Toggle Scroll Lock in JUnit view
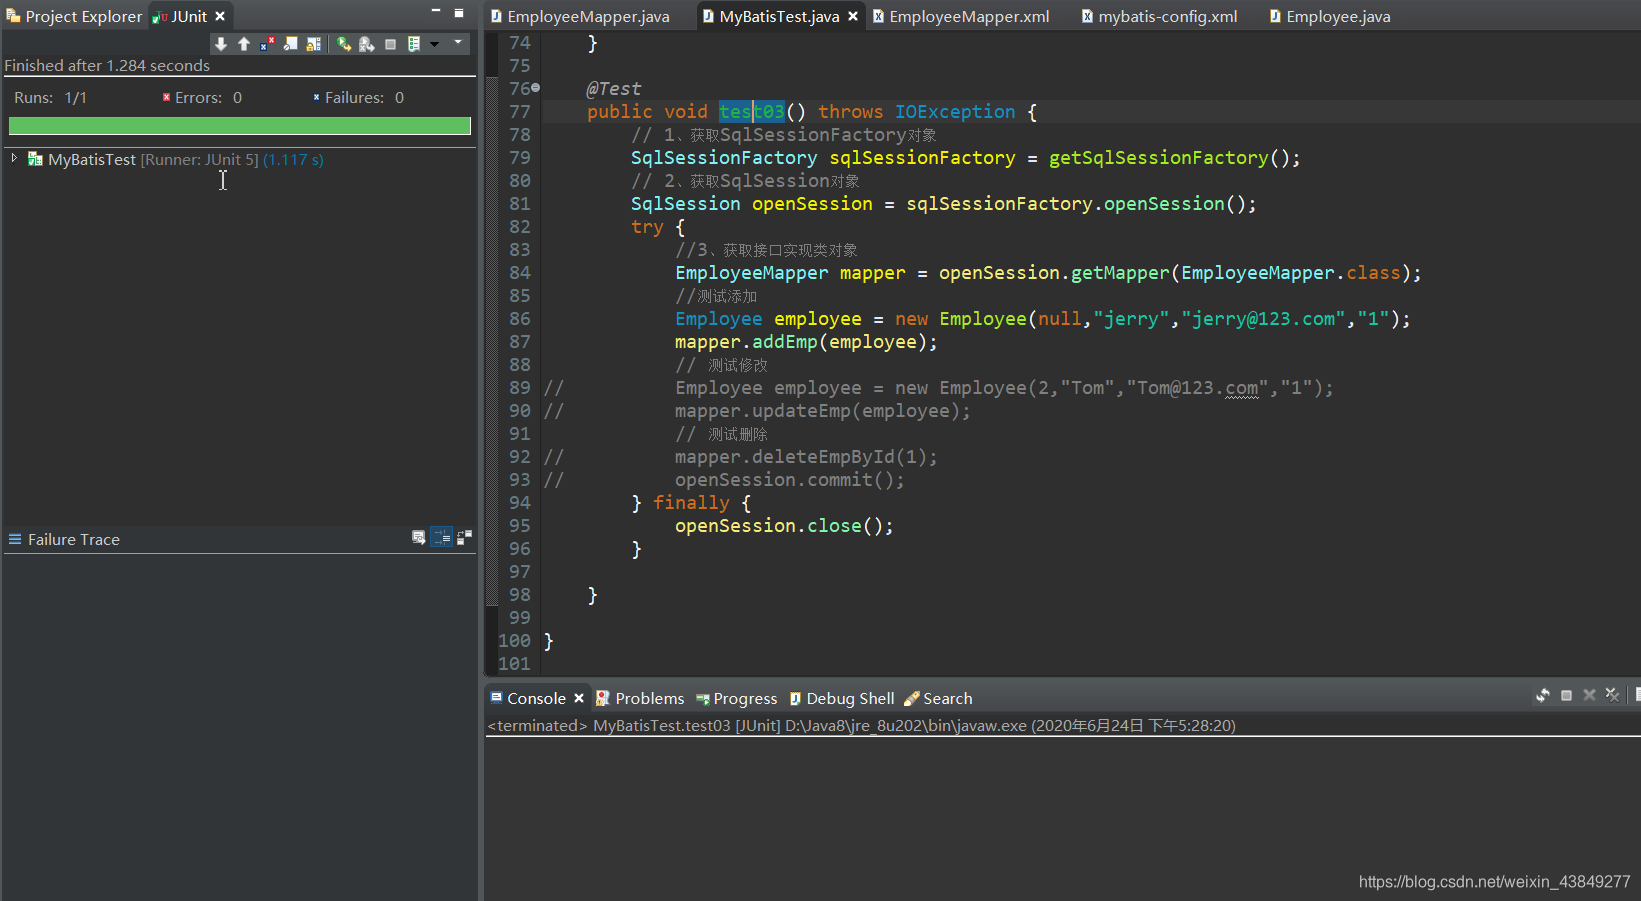Viewport: 1641px width, 901px height. 314,44
